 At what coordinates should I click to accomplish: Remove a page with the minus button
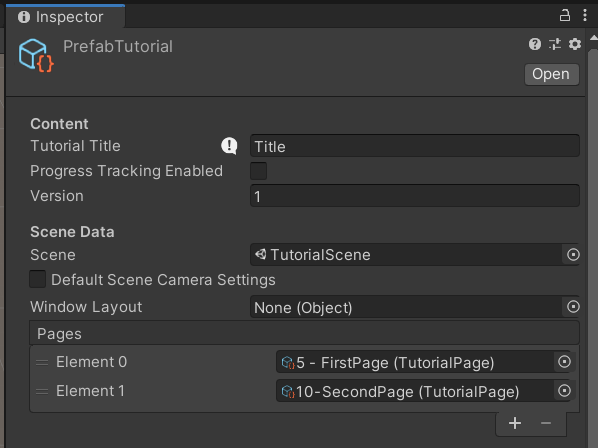(546, 423)
